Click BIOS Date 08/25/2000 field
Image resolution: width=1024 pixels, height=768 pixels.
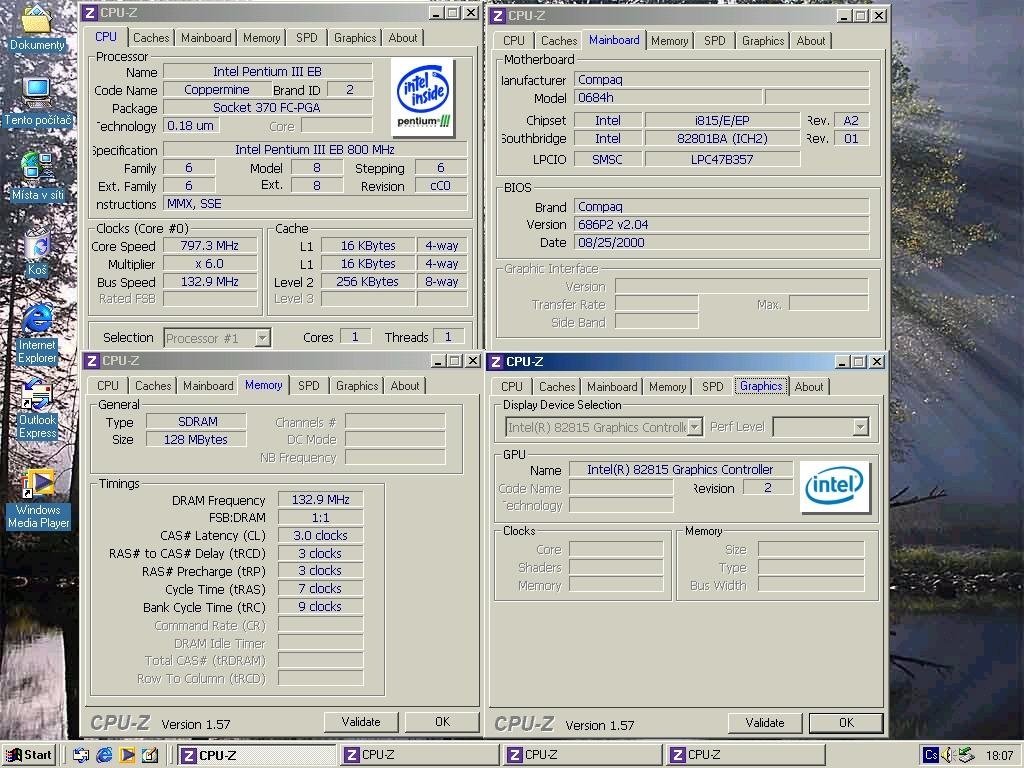point(722,242)
